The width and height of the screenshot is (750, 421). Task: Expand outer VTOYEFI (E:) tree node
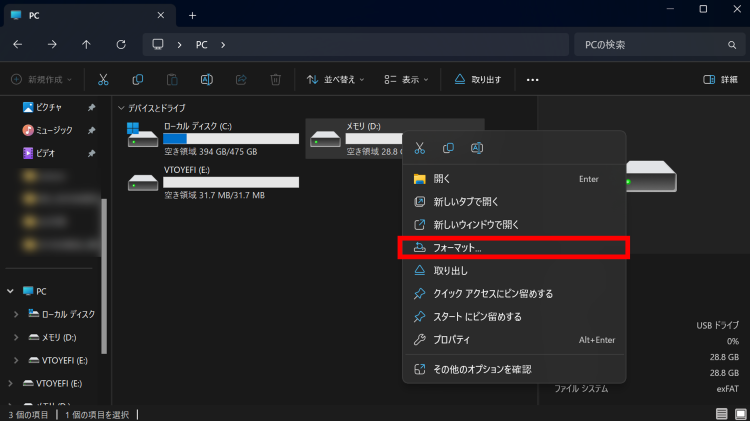pos(10,383)
